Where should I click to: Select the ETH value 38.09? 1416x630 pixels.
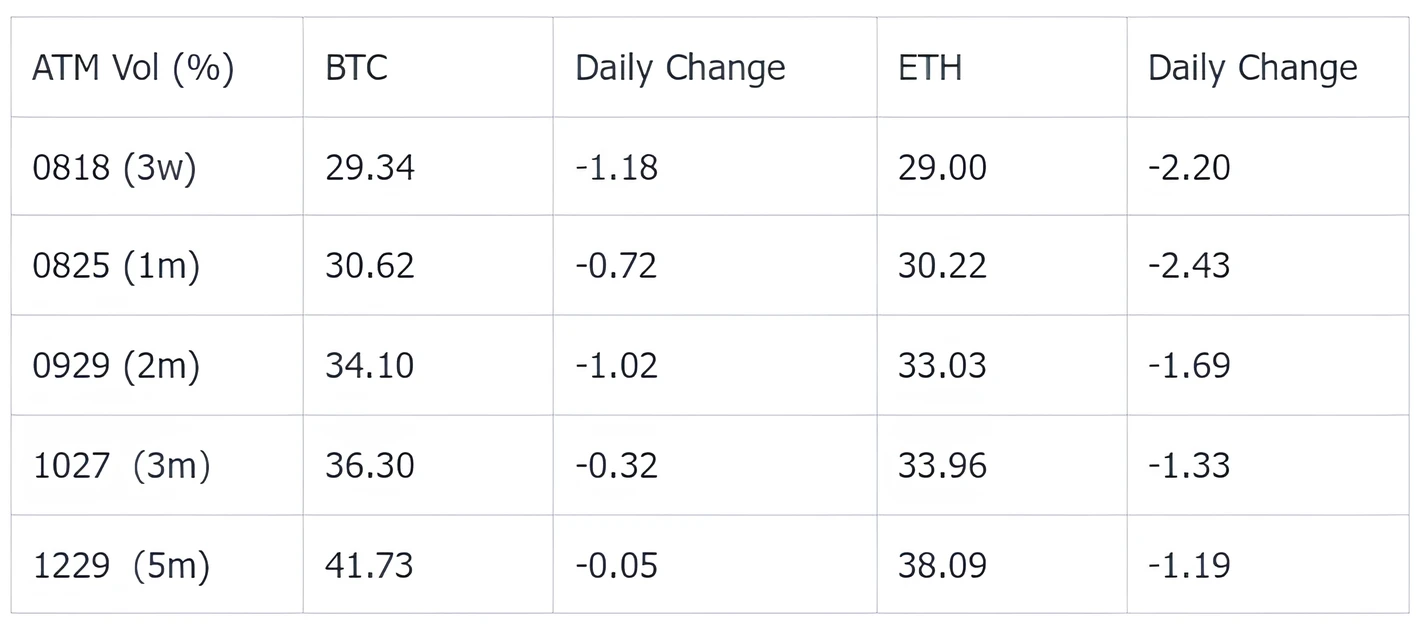click(942, 566)
